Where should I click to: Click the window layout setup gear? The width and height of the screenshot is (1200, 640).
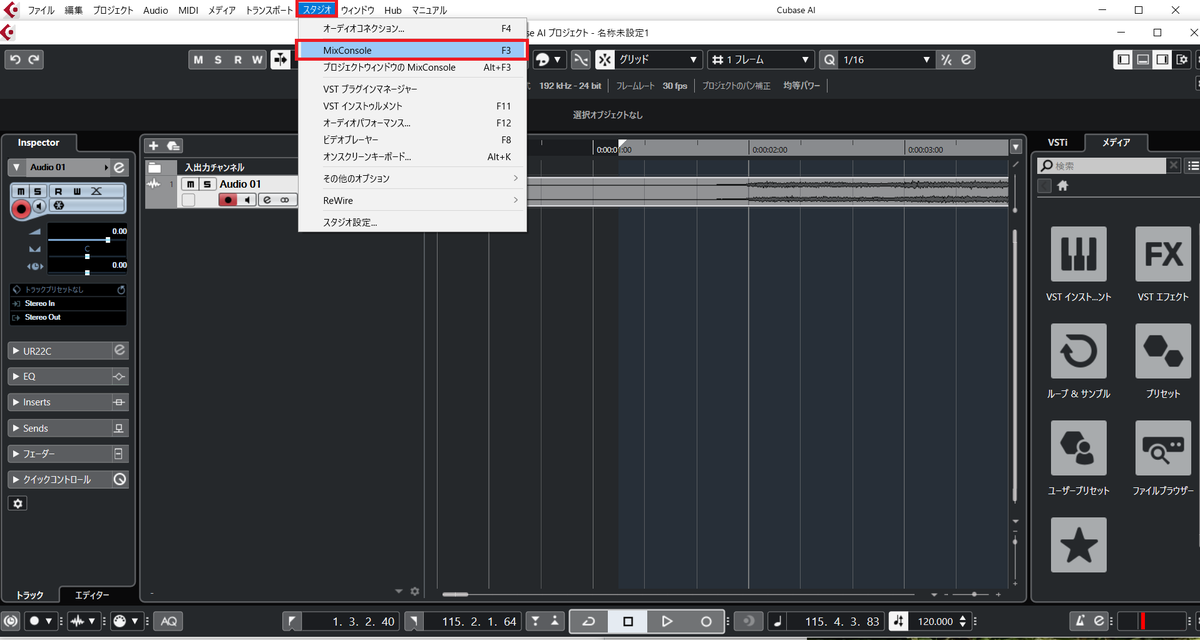pyautogui.click(x=1183, y=60)
